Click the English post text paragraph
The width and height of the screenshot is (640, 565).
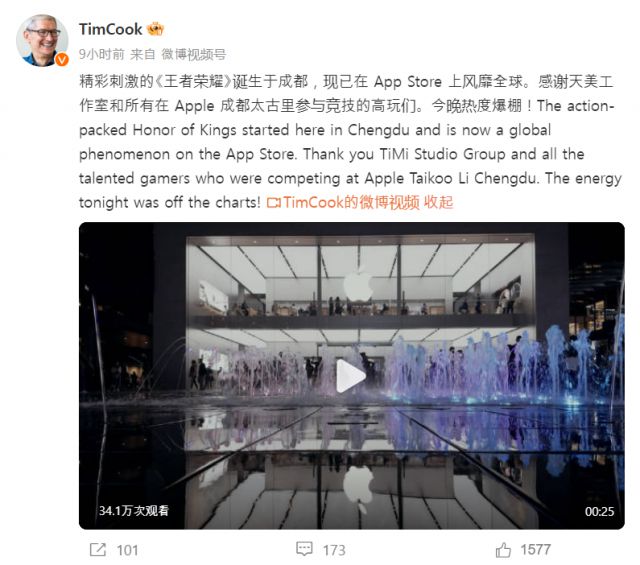pyautogui.click(x=350, y=154)
